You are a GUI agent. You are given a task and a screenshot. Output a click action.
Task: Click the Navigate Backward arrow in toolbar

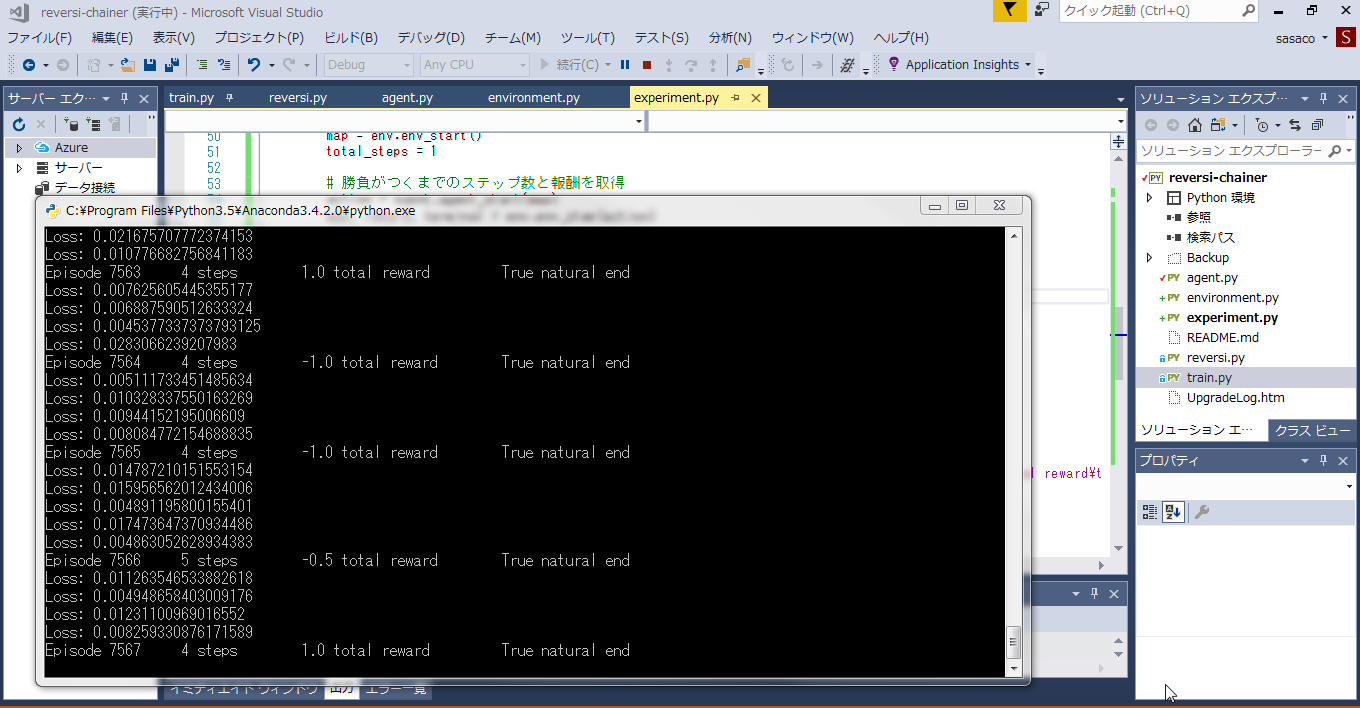[x=28, y=65]
